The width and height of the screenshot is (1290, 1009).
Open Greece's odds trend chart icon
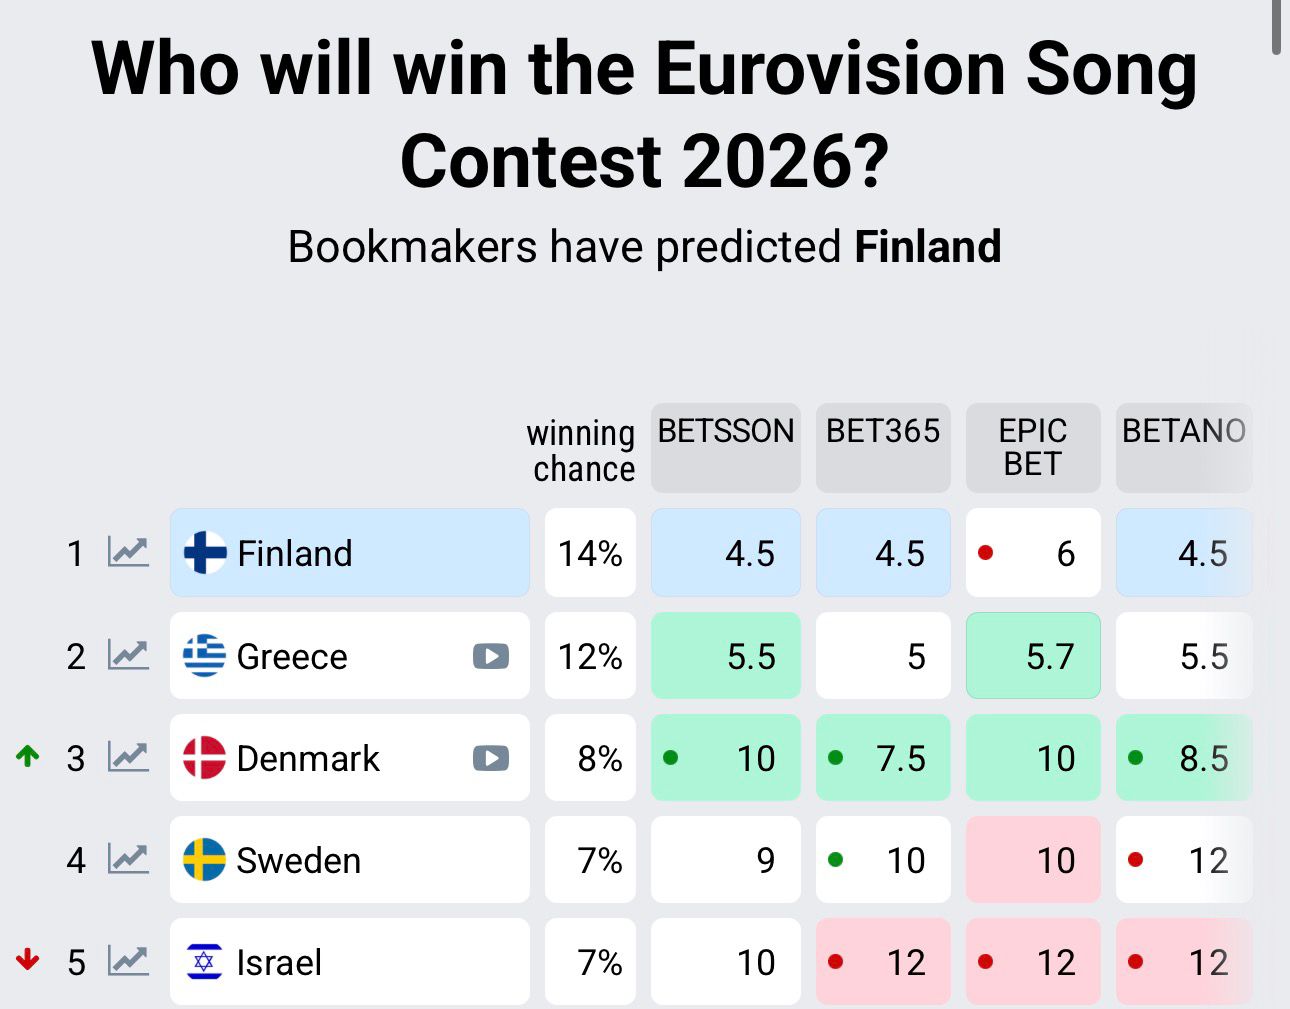pos(128,656)
